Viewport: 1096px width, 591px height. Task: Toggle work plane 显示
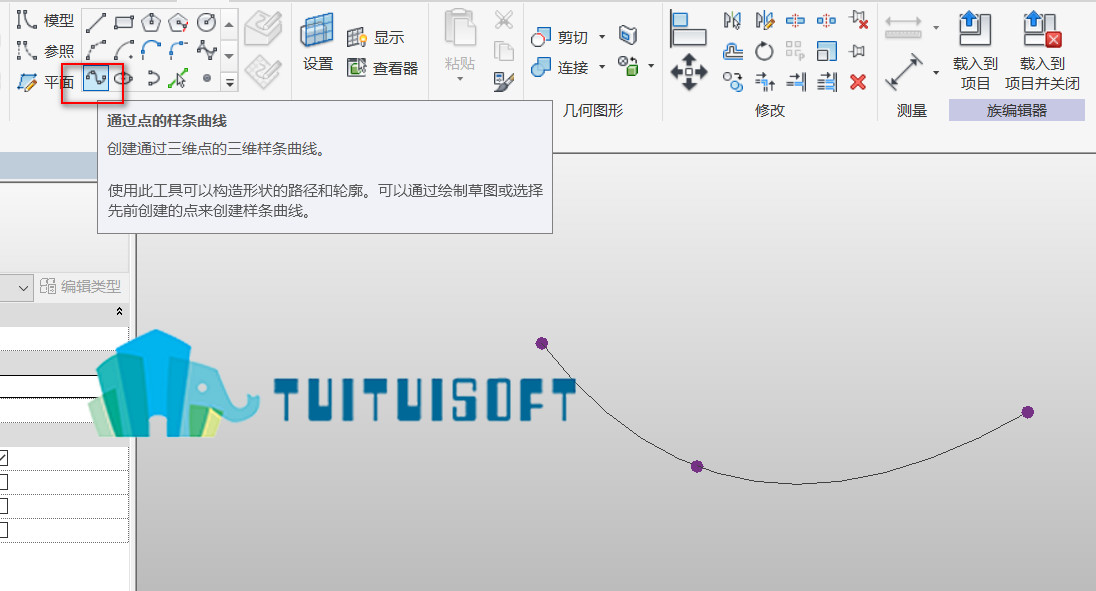tap(375, 37)
